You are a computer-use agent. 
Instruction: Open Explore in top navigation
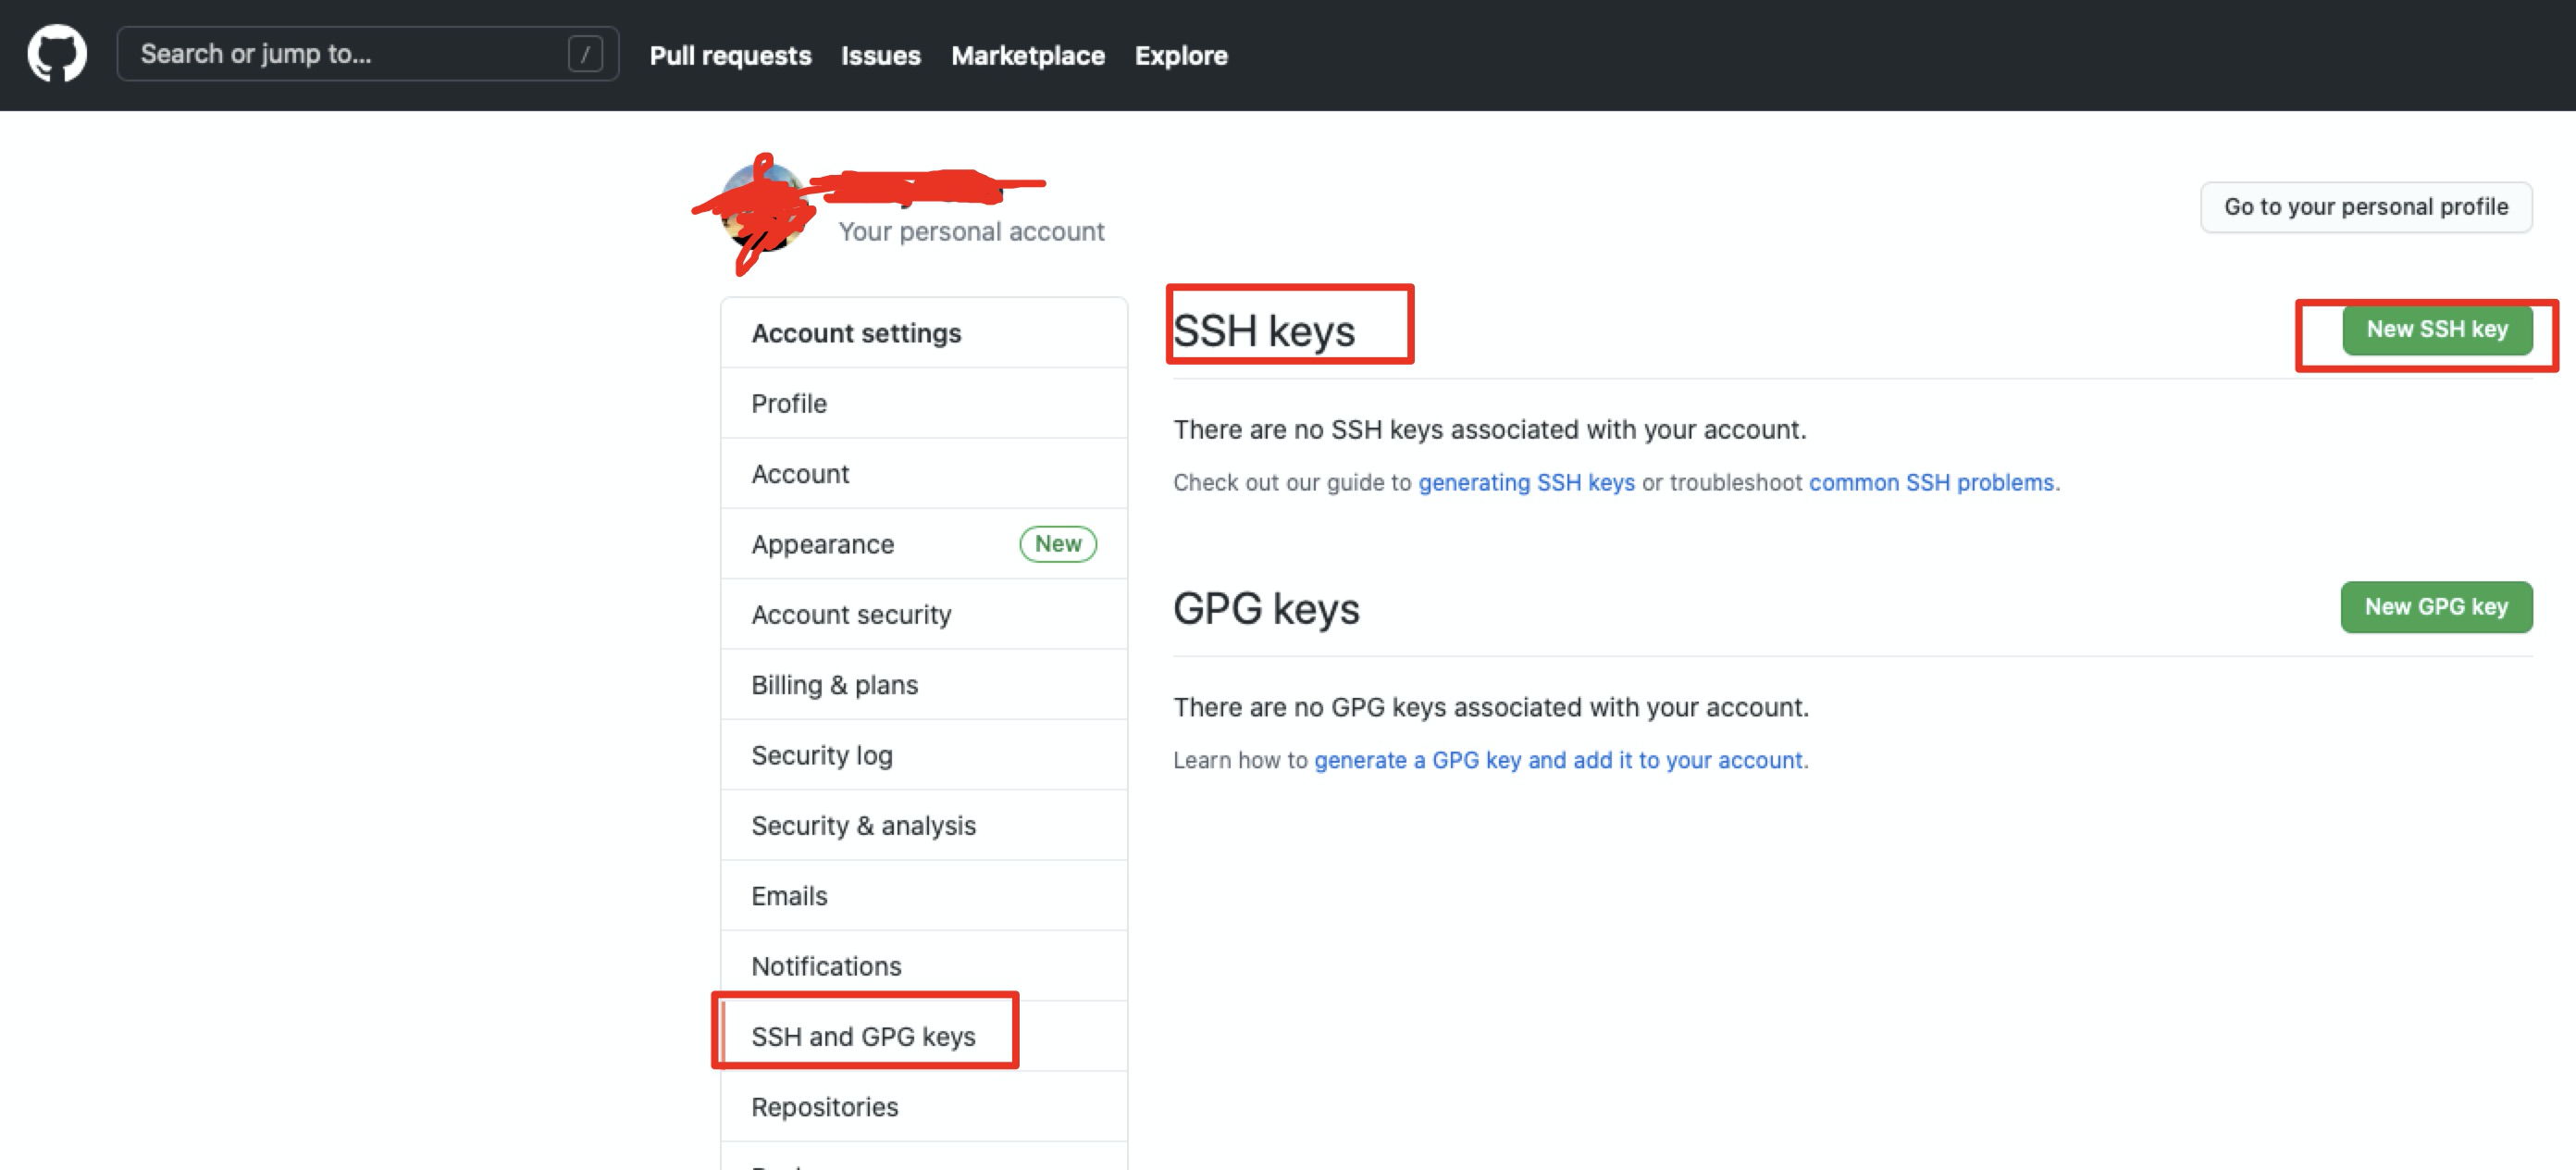click(1181, 56)
